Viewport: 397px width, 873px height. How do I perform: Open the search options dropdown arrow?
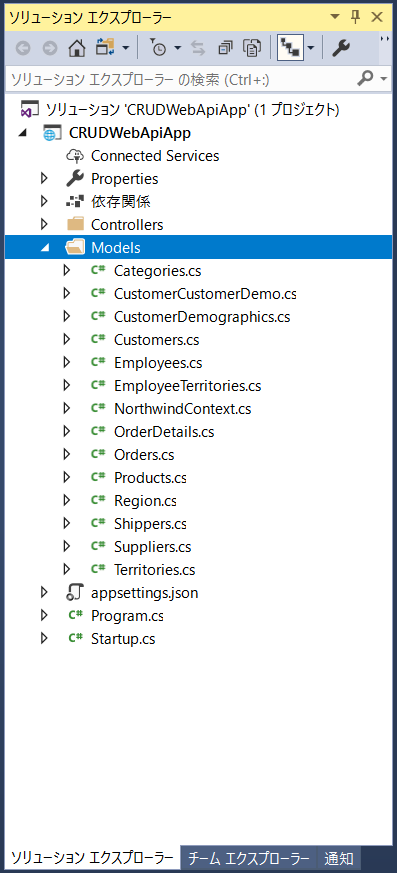point(383,79)
